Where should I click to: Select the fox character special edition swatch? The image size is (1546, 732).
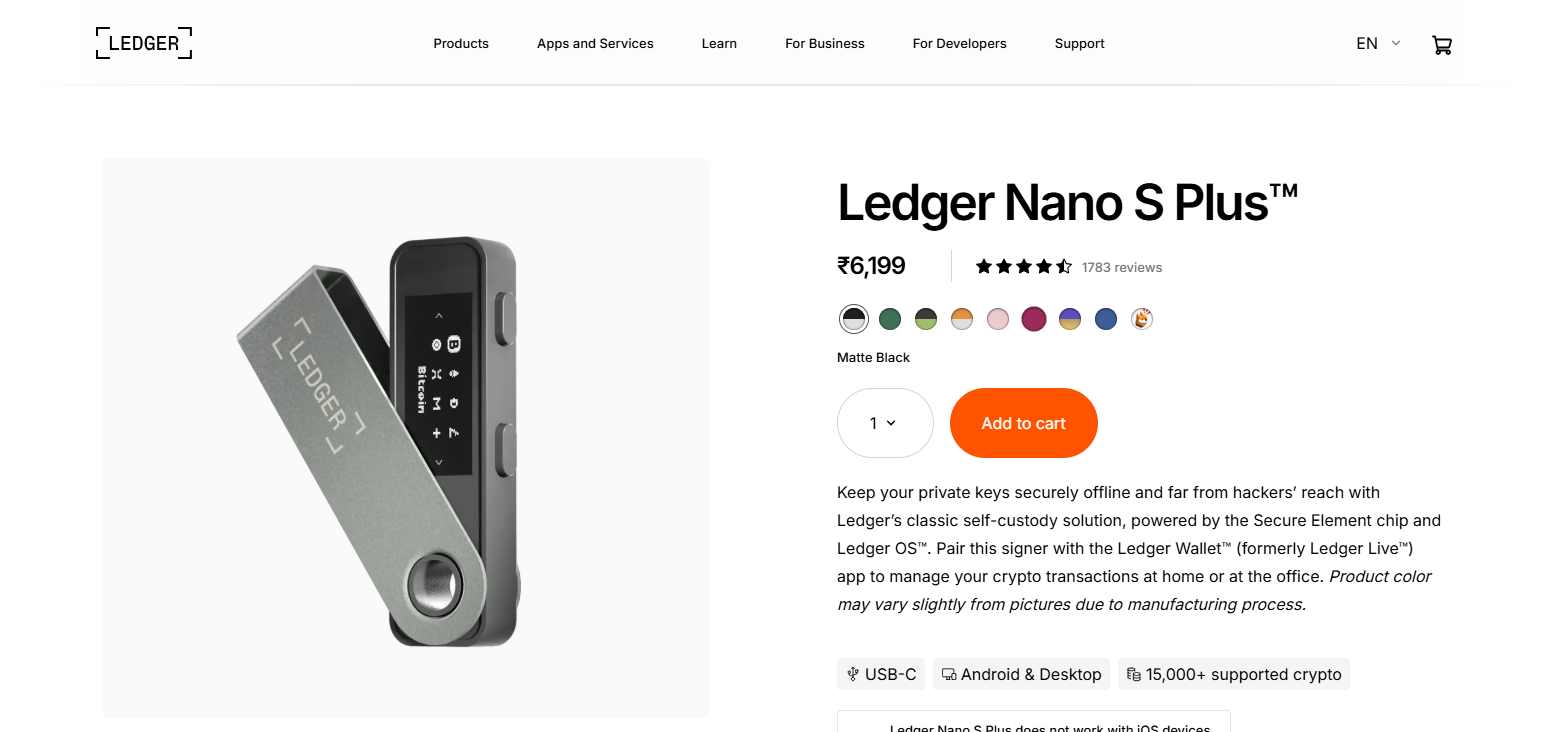pyautogui.click(x=1141, y=318)
